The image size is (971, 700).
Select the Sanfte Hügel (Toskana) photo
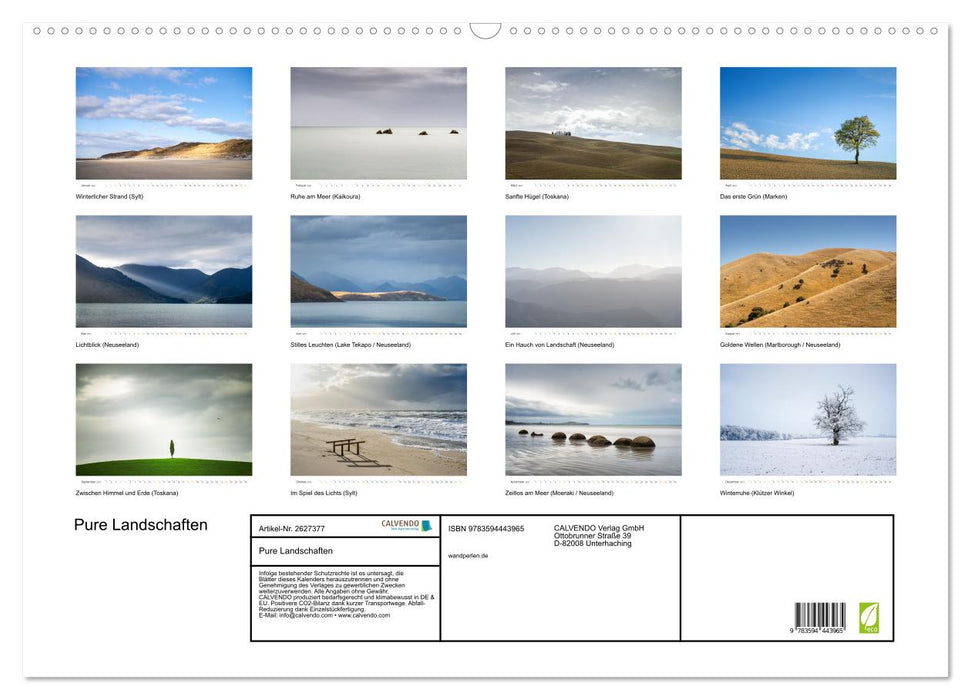tap(593, 123)
